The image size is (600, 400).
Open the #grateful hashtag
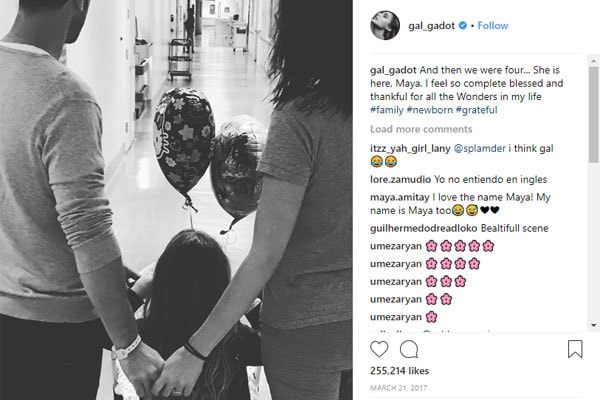[x=476, y=110]
